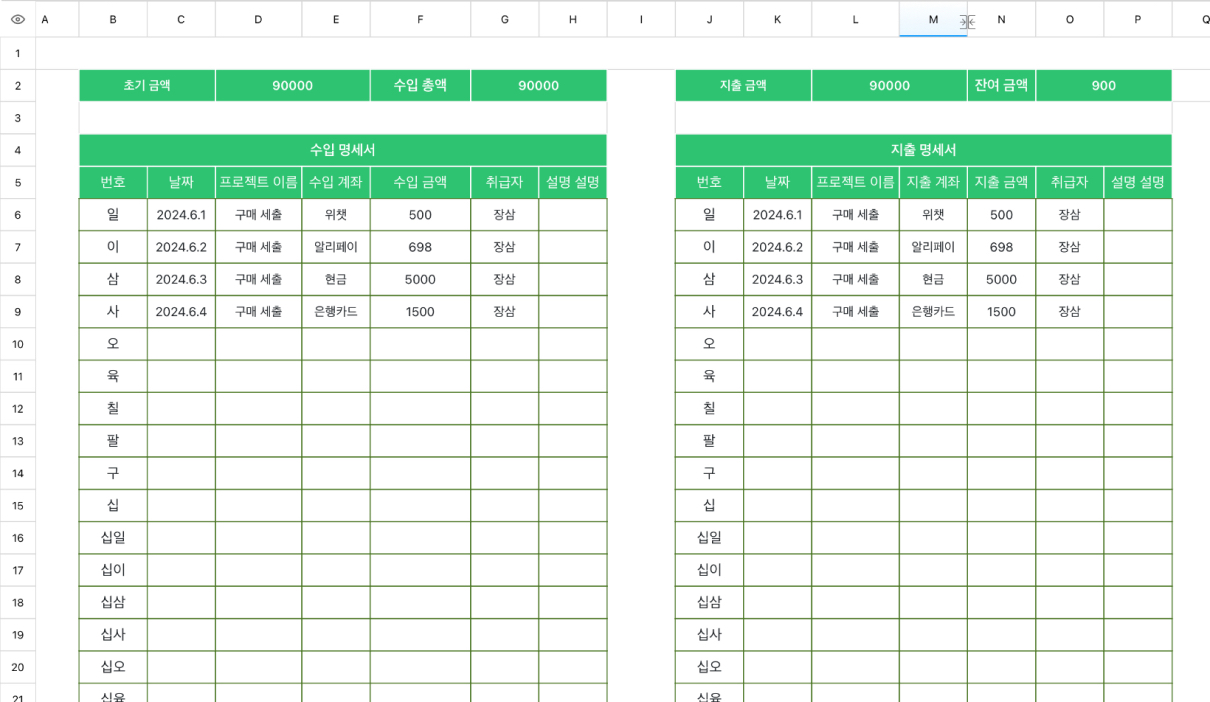Click the 90000 value next to 초기 금액
1210x702 pixels.
pyautogui.click(x=292, y=86)
